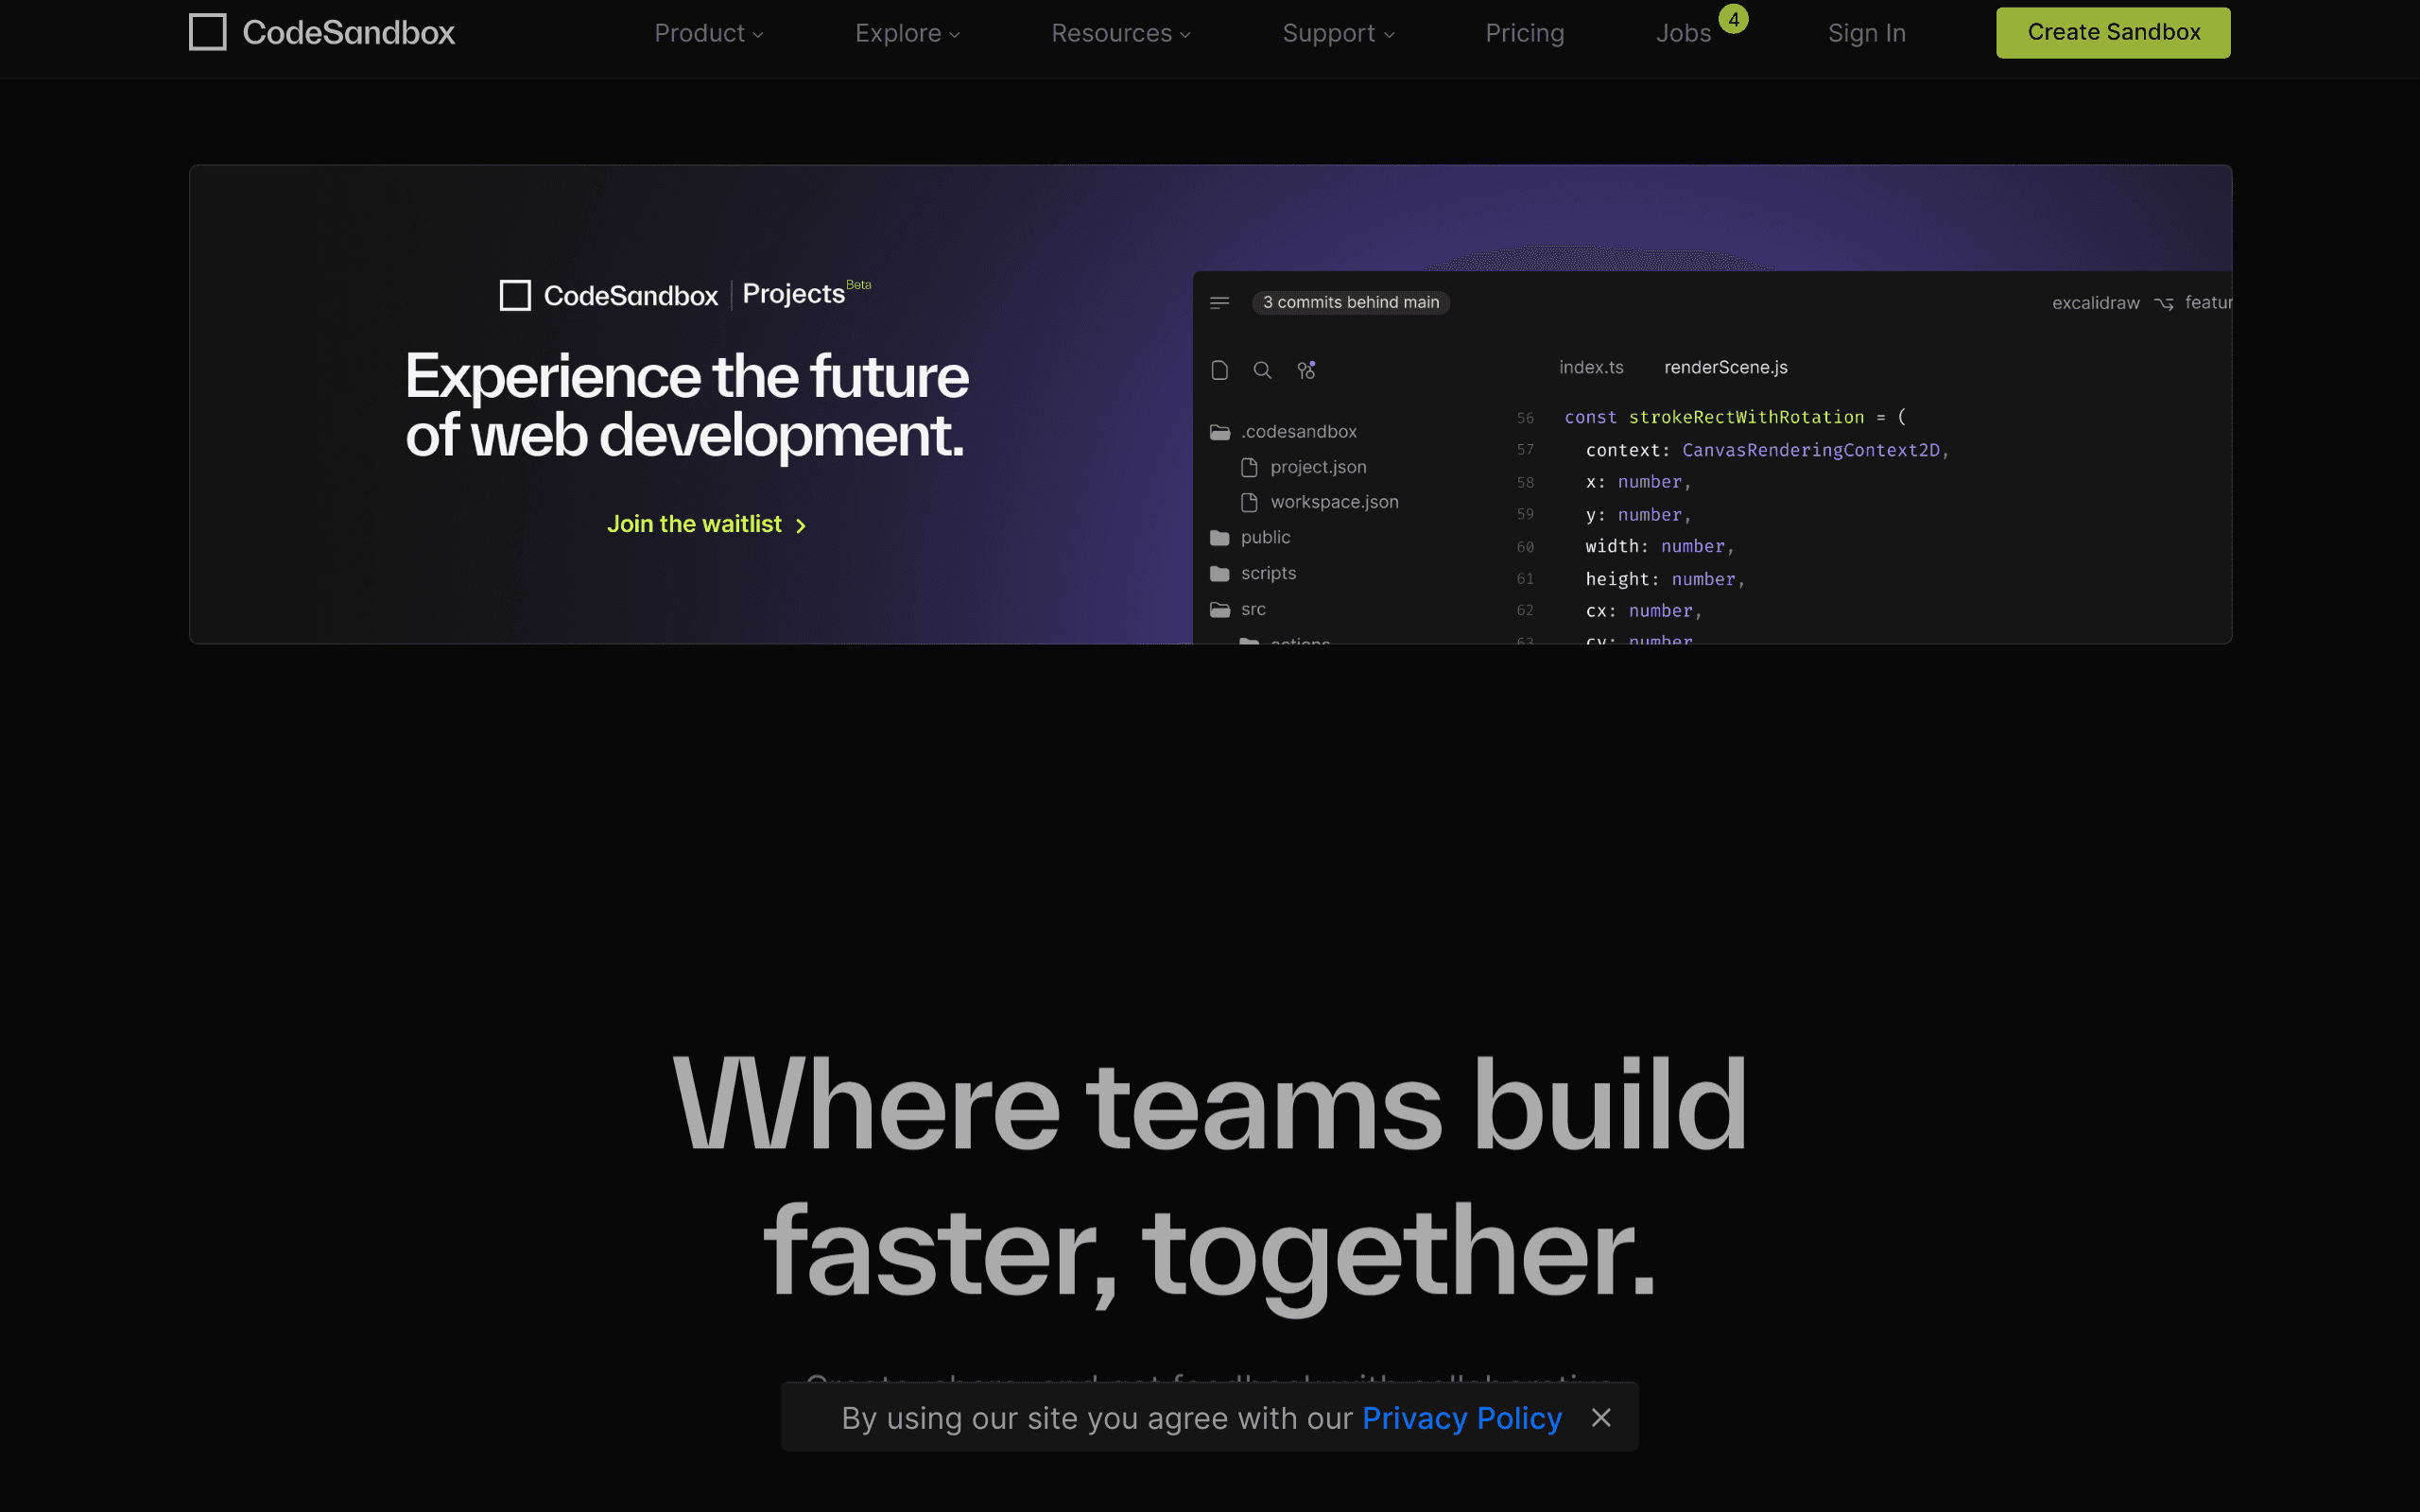Click the 3 commits behind main badge
This screenshot has height=1512, width=2420.
click(1350, 302)
